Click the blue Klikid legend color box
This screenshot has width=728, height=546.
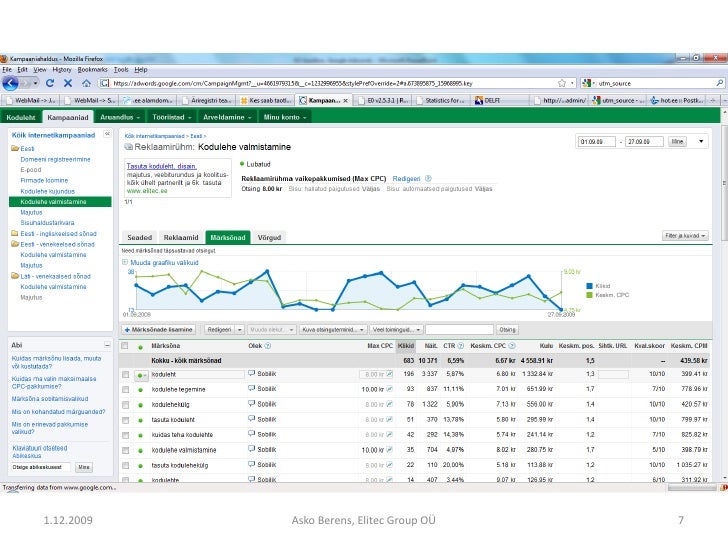point(590,285)
